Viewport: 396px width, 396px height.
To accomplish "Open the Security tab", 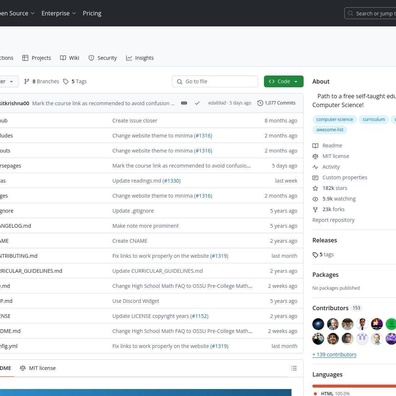I will click(102, 58).
